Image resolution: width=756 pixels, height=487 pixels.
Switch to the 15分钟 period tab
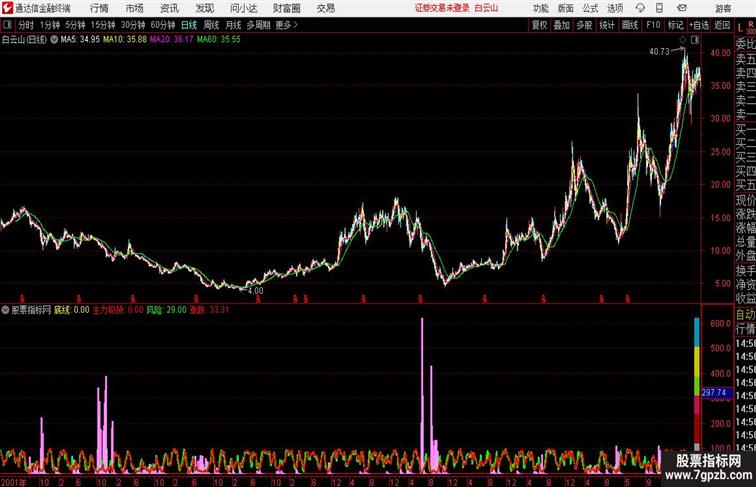coord(103,25)
